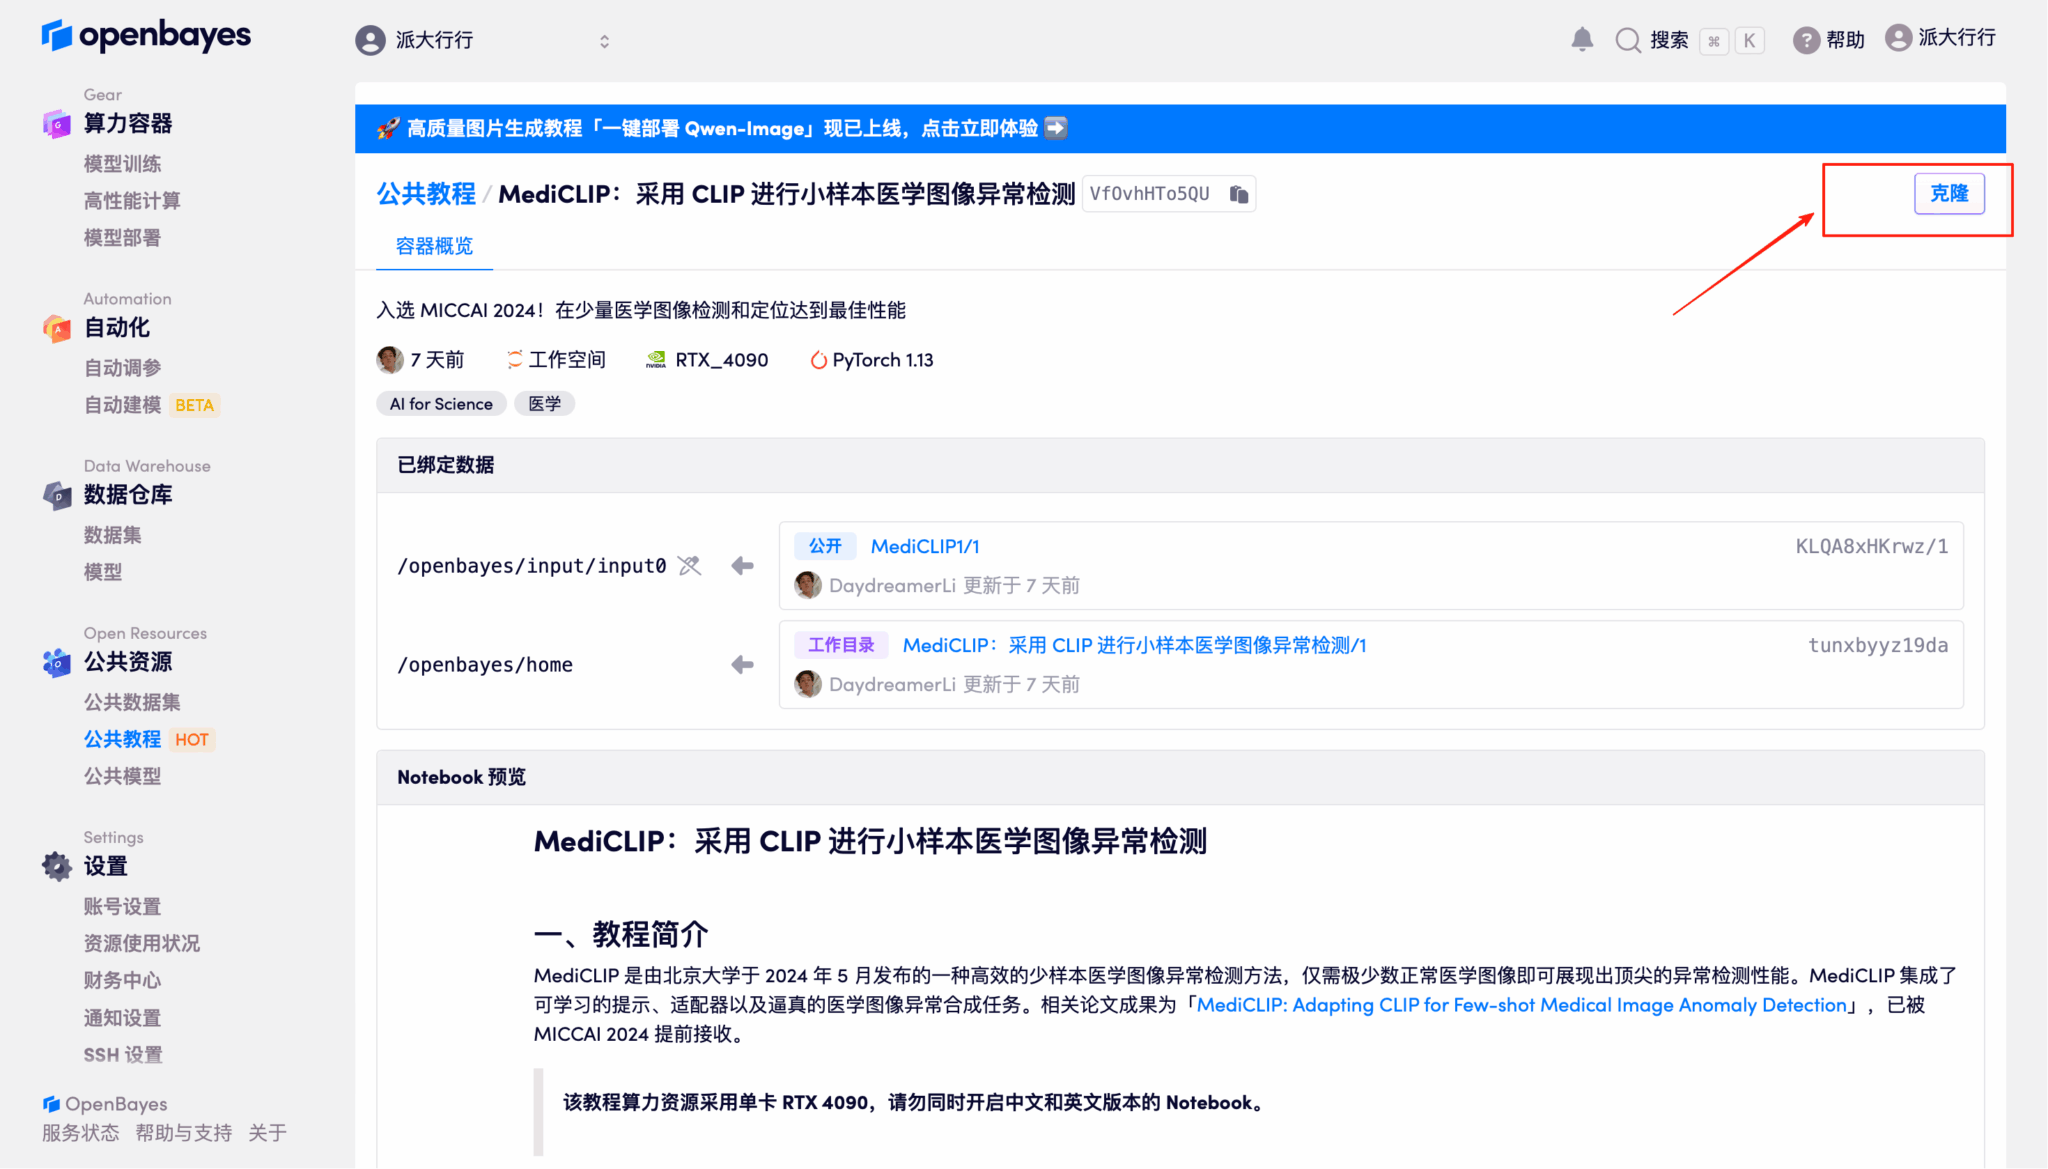Open the notification bell icon
This screenshot has width=2048, height=1169.
coord(1581,40)
